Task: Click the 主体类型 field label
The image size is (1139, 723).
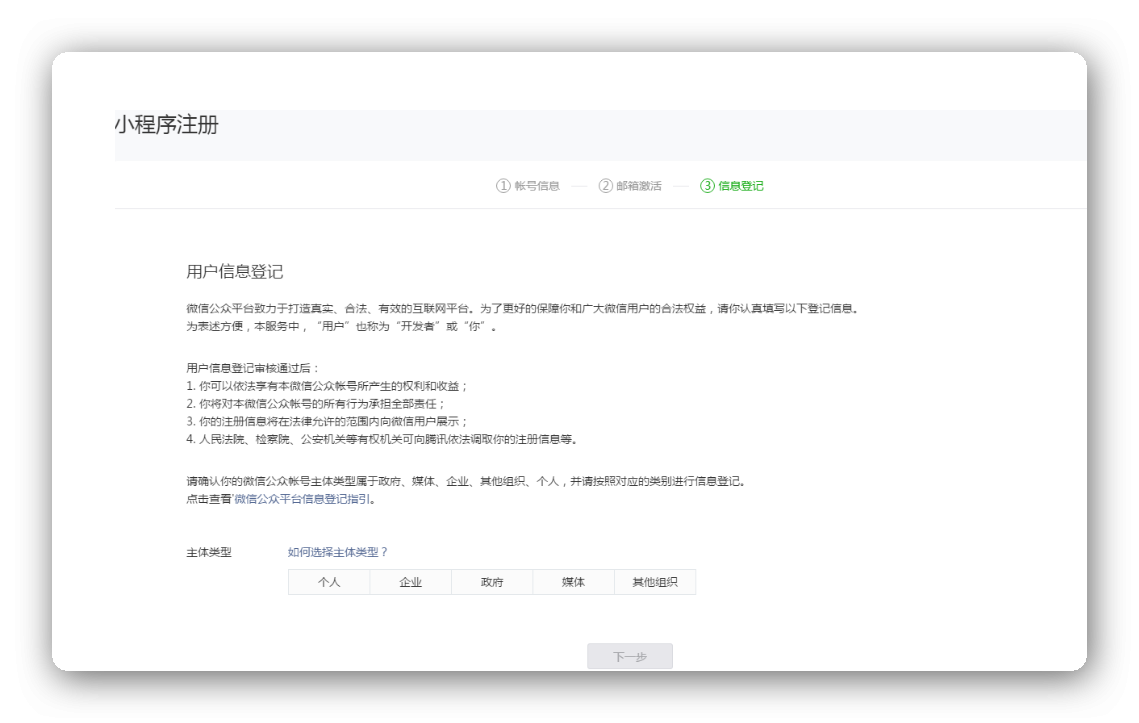Action: click(209, 552)
